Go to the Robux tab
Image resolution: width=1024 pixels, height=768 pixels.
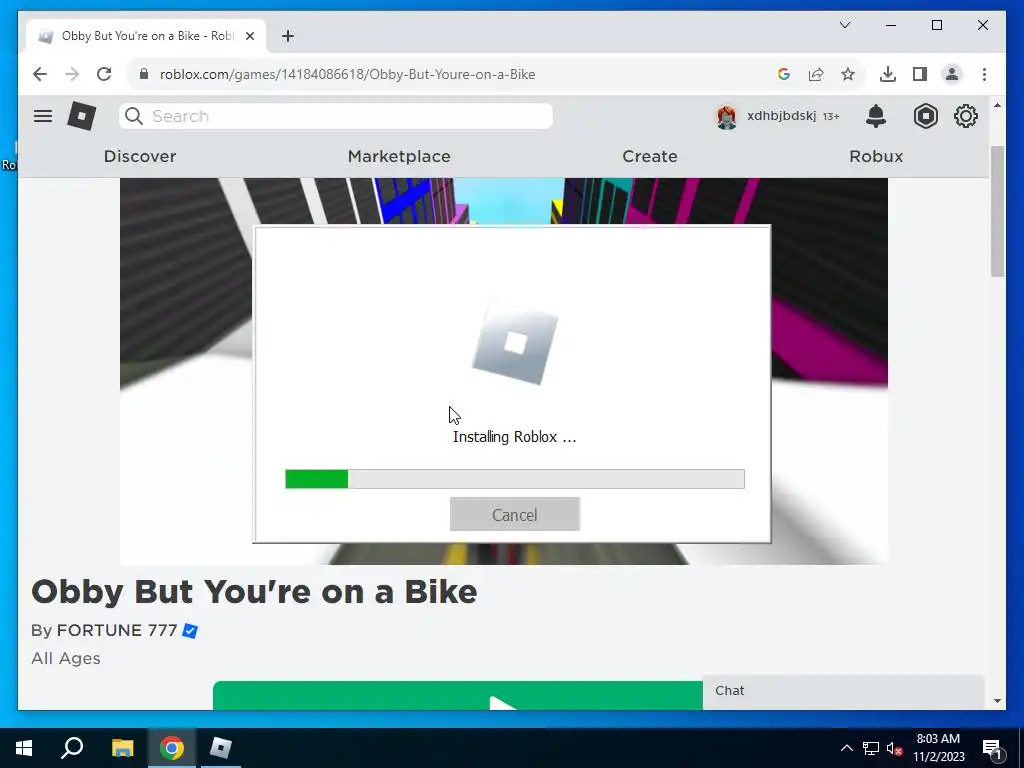[876, 157]
